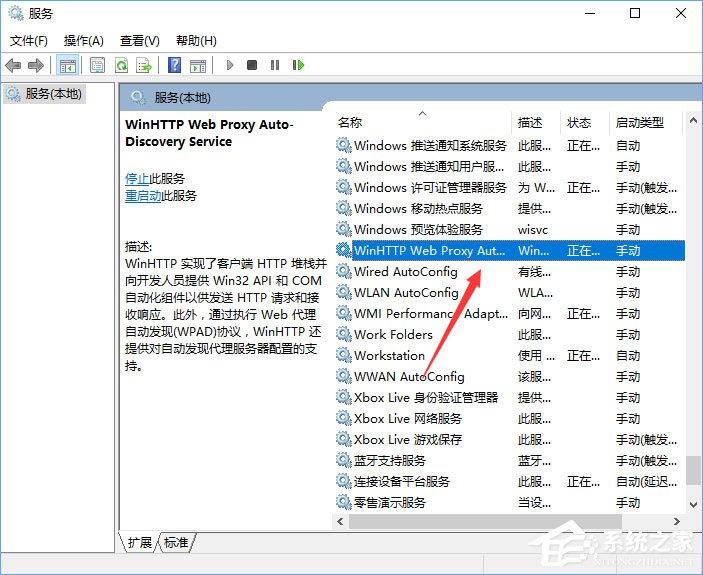Switch to the 标准 tab
The height and width of the screenshot is (575, 703).
[x=176, y=542]
